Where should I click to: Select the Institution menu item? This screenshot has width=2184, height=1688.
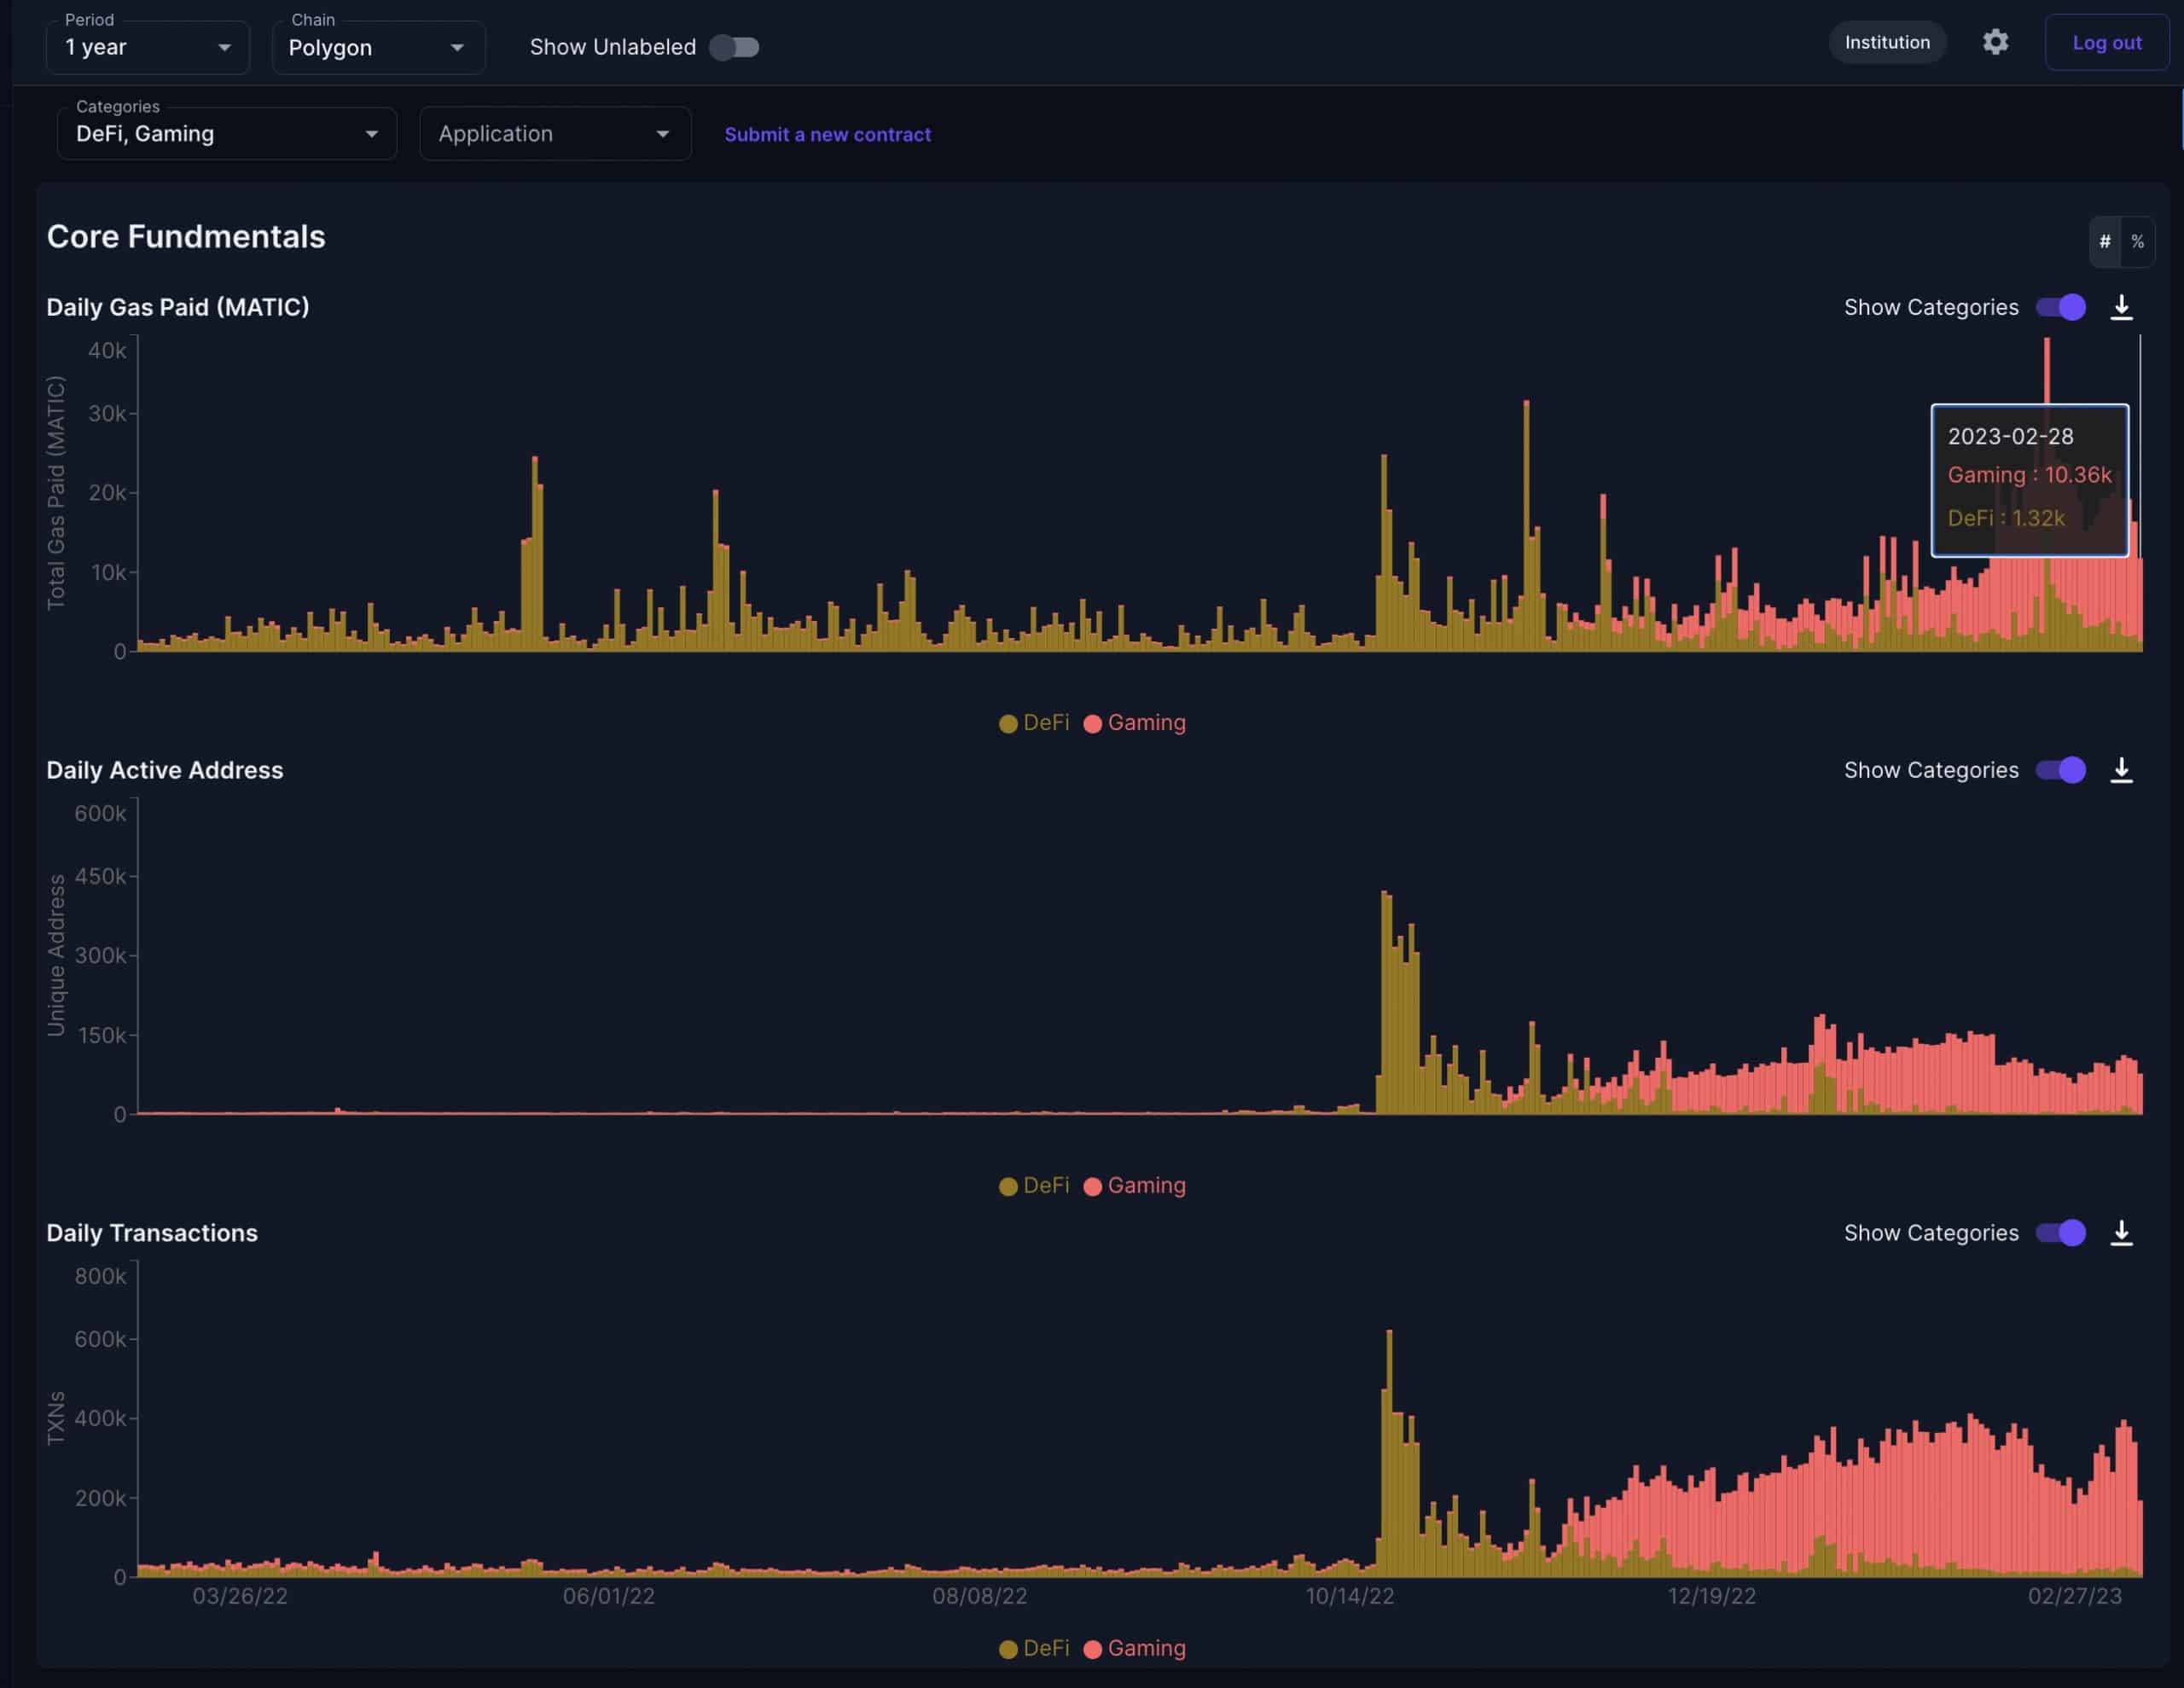pos(1886,42)
